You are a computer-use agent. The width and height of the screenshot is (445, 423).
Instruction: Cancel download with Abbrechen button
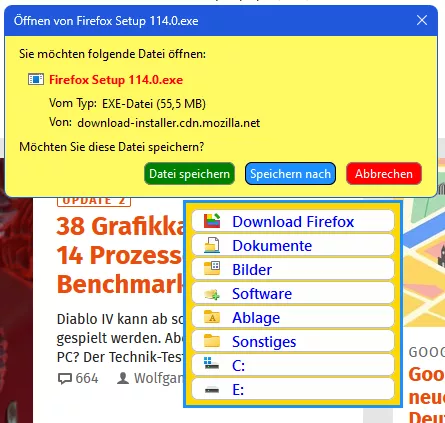point(384,174)
